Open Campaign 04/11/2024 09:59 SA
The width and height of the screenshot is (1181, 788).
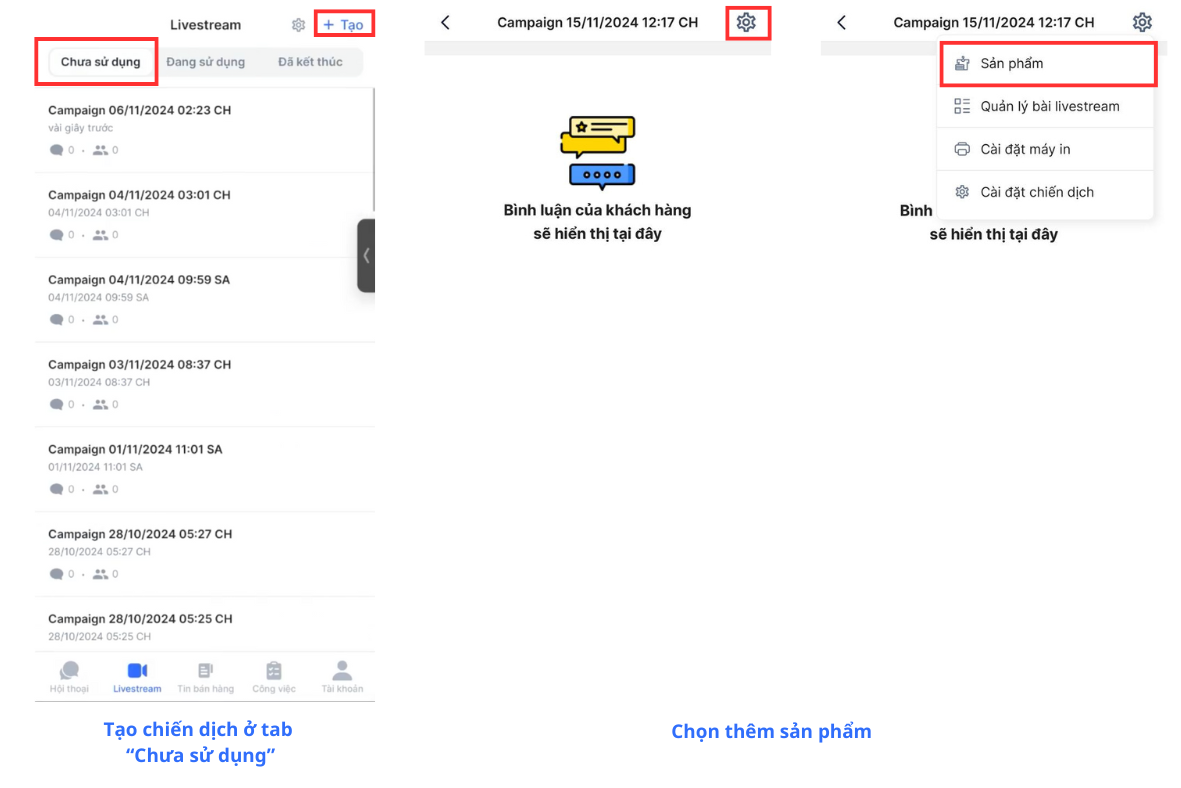click(204, 300)
